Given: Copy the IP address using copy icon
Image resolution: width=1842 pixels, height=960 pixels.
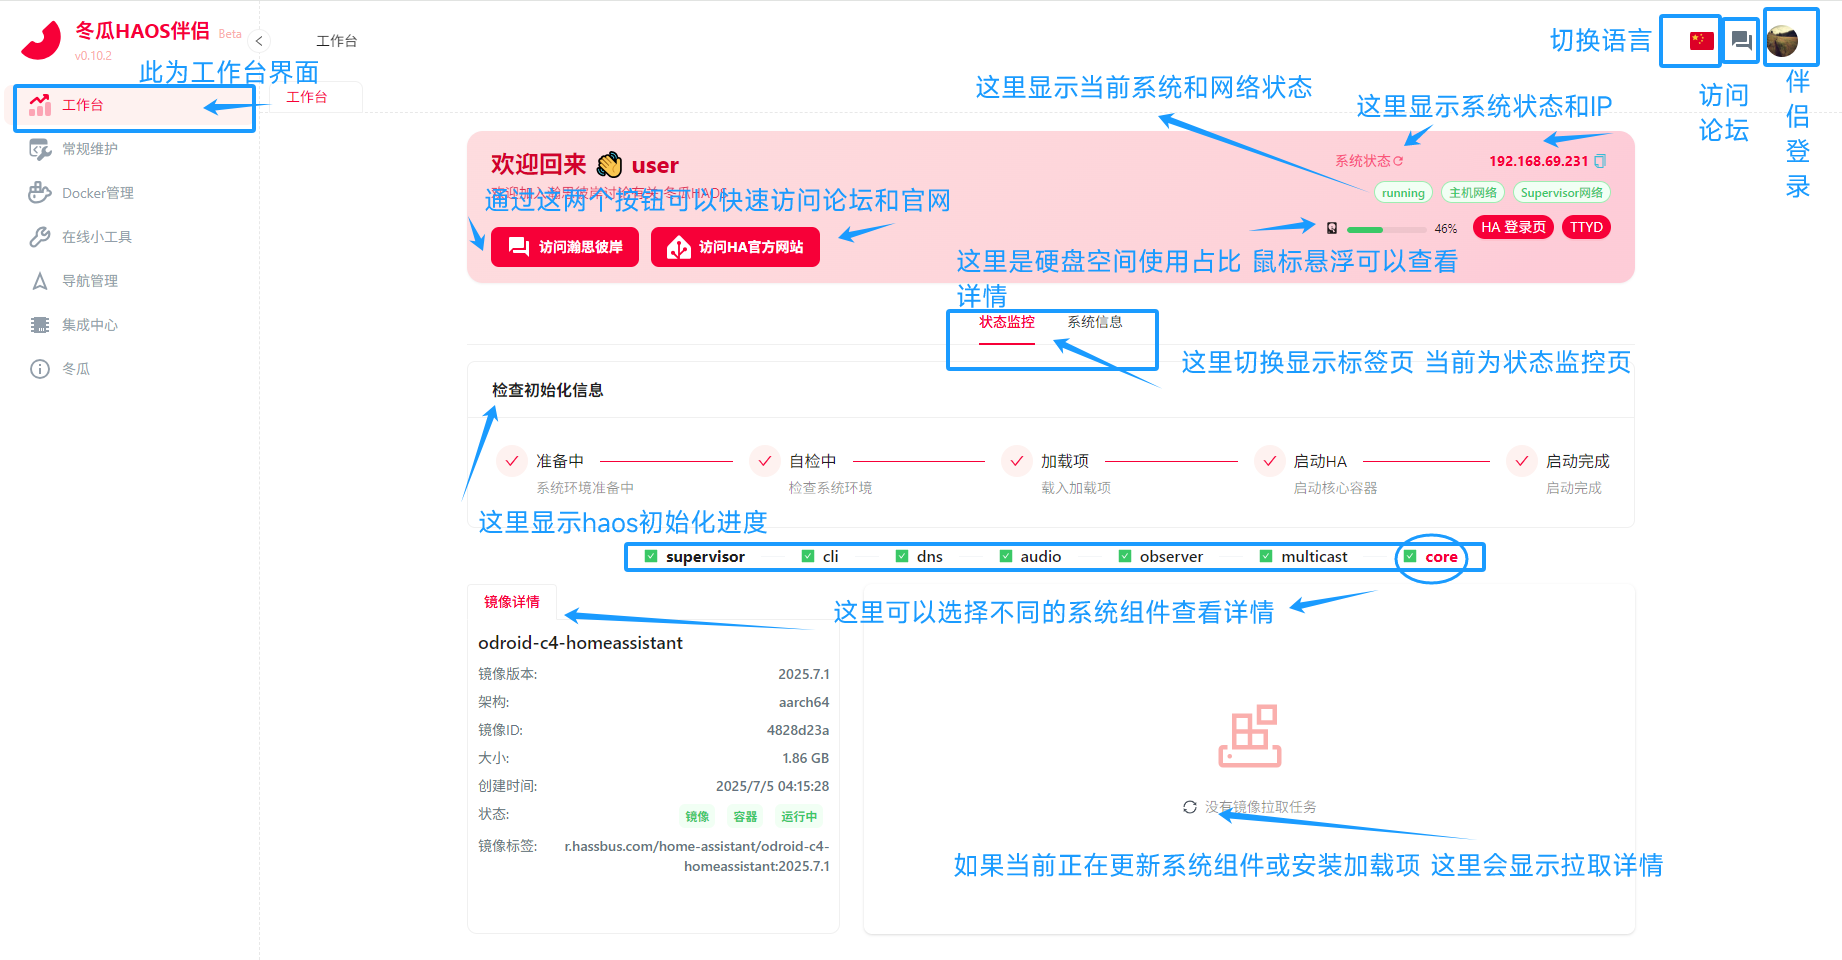Looking at the screenshot, I should coord(1600,161).
